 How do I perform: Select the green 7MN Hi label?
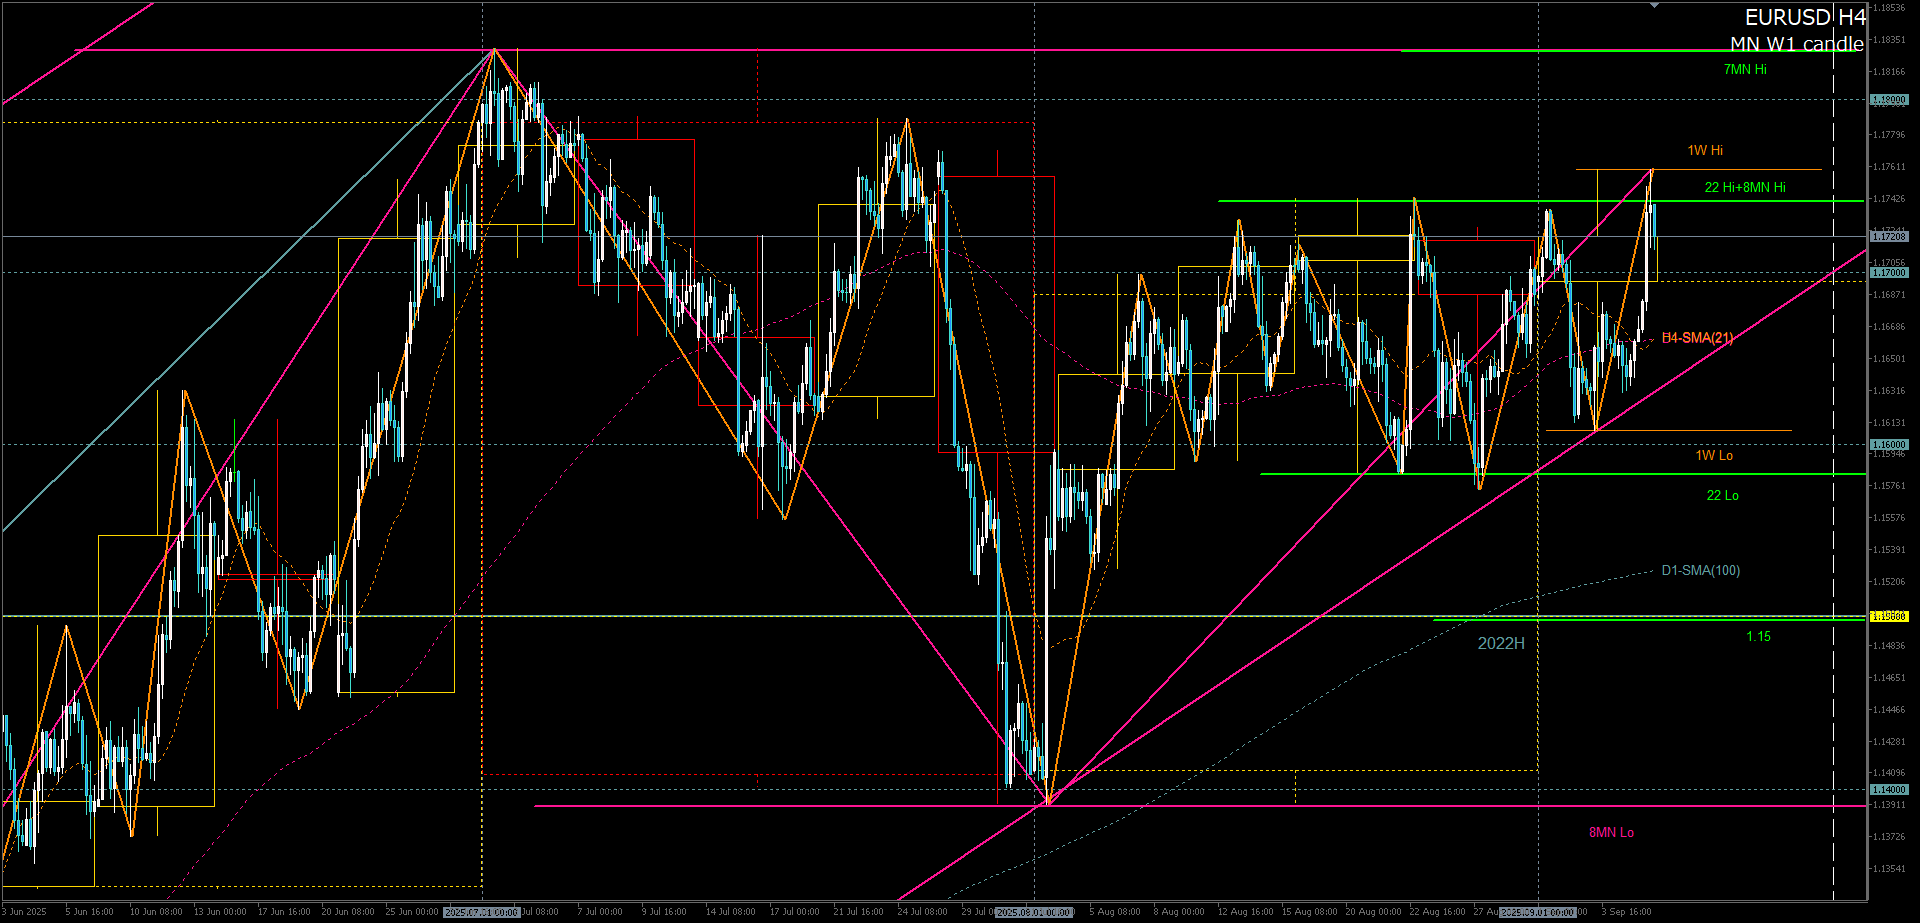(x=1744, y=70)
